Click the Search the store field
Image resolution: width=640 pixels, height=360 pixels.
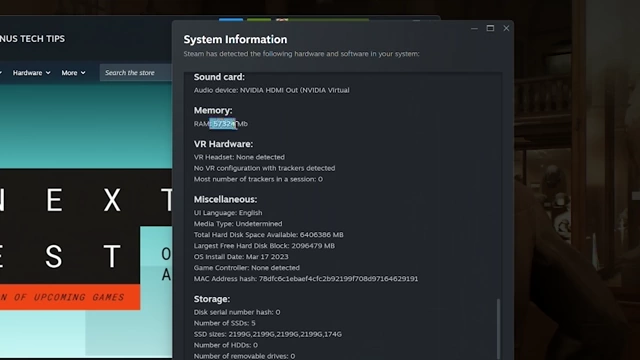136,73
